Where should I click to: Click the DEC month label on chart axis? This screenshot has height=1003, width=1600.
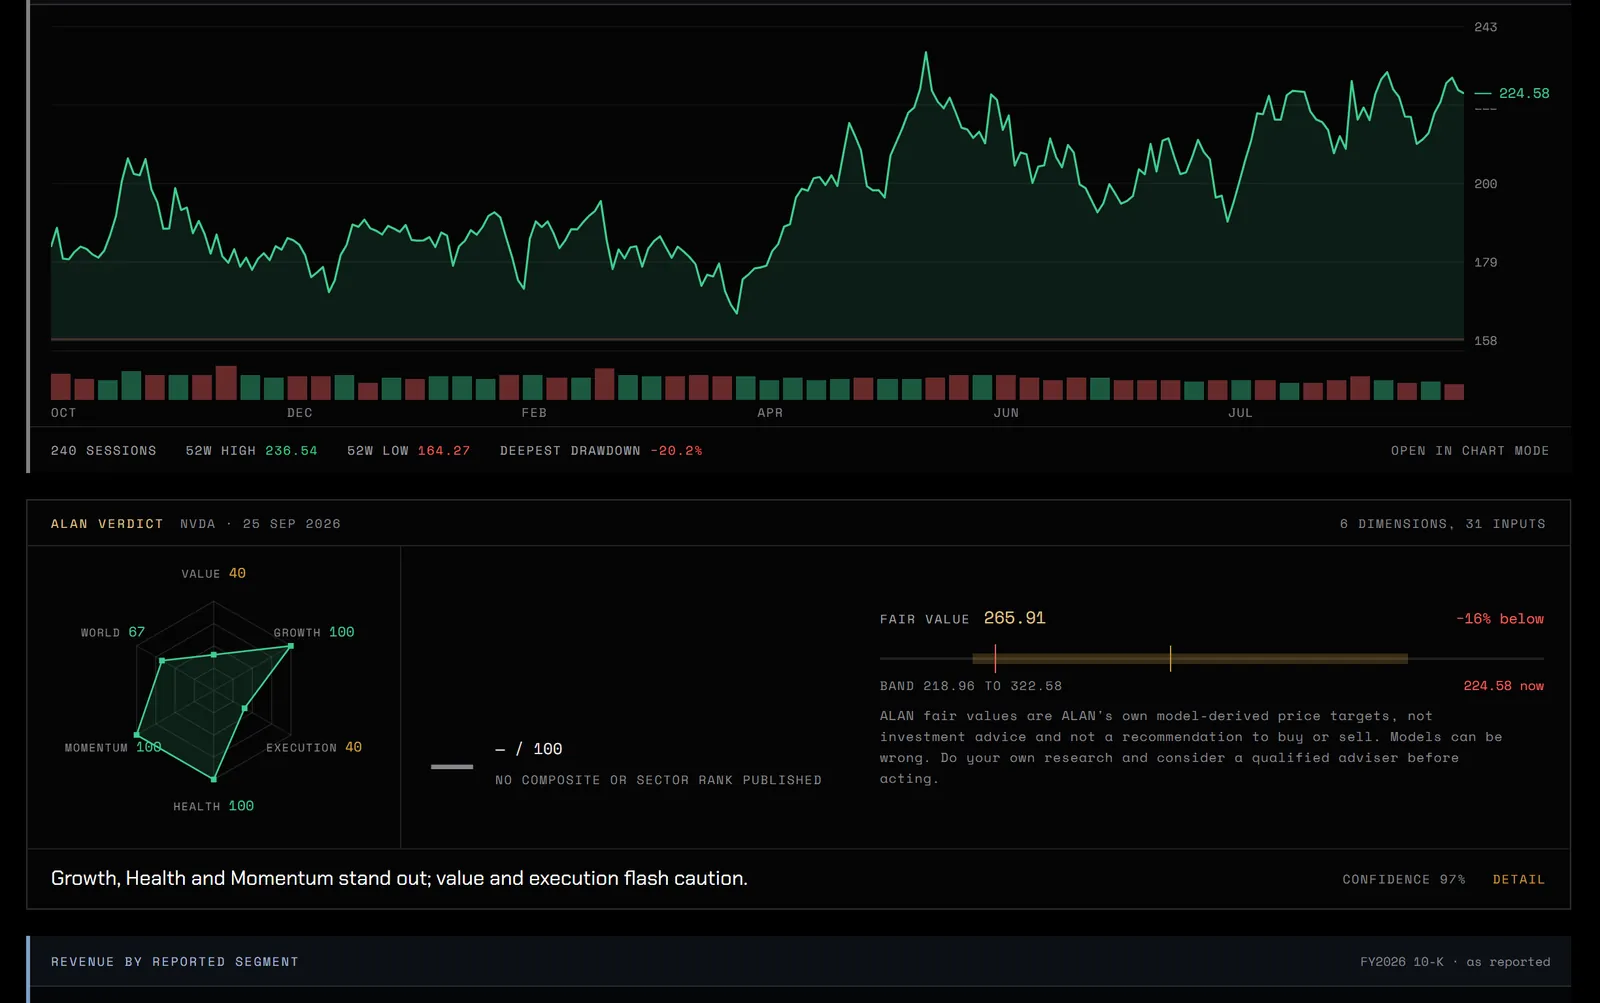point(300,413)
